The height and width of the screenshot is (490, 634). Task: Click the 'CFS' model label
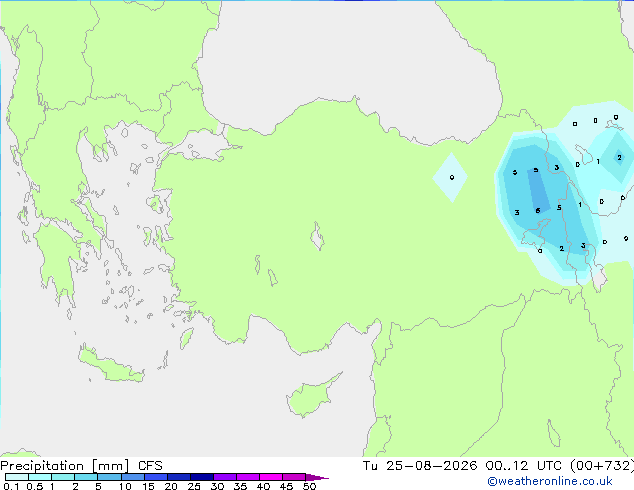(150, 466)
